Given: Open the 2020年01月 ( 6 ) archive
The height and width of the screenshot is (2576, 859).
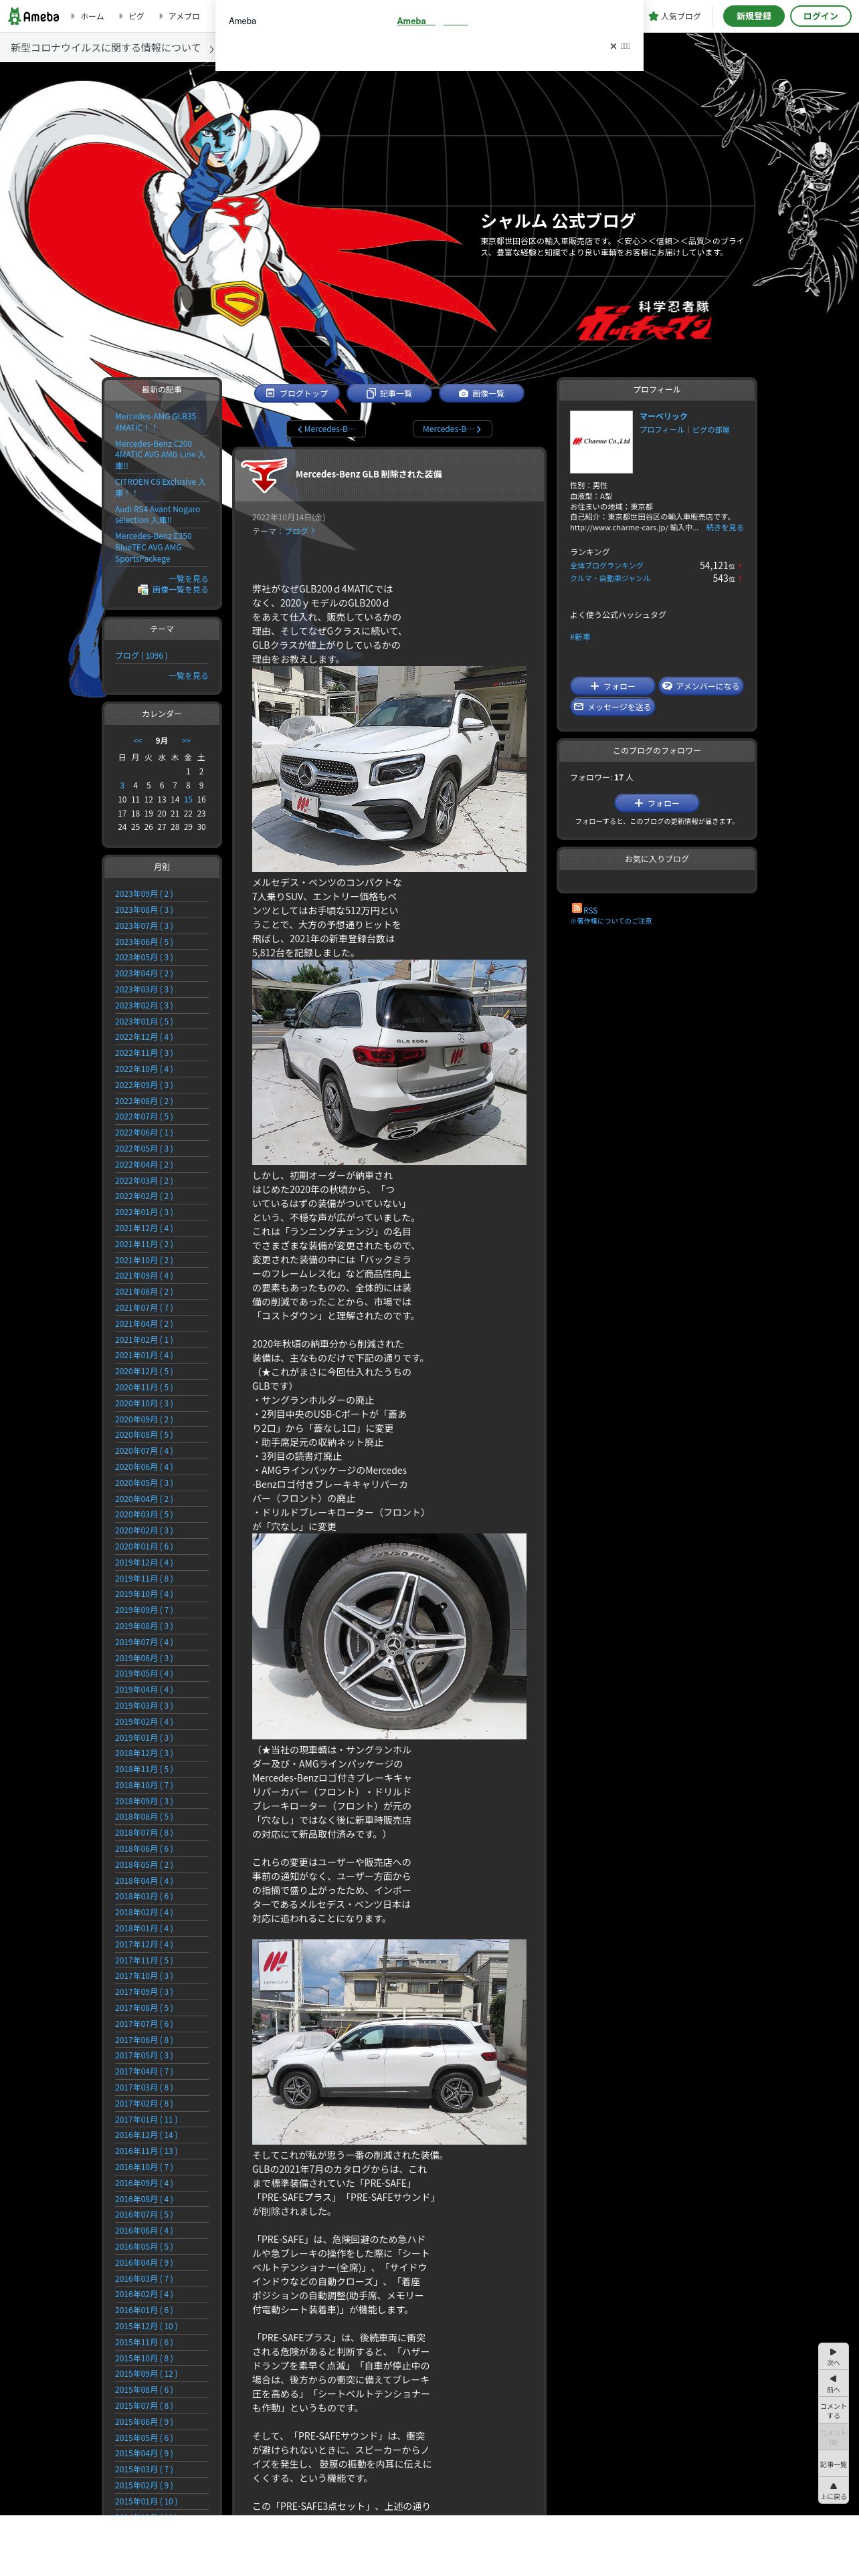Looking at the screenshot, I should (143, 1547).
